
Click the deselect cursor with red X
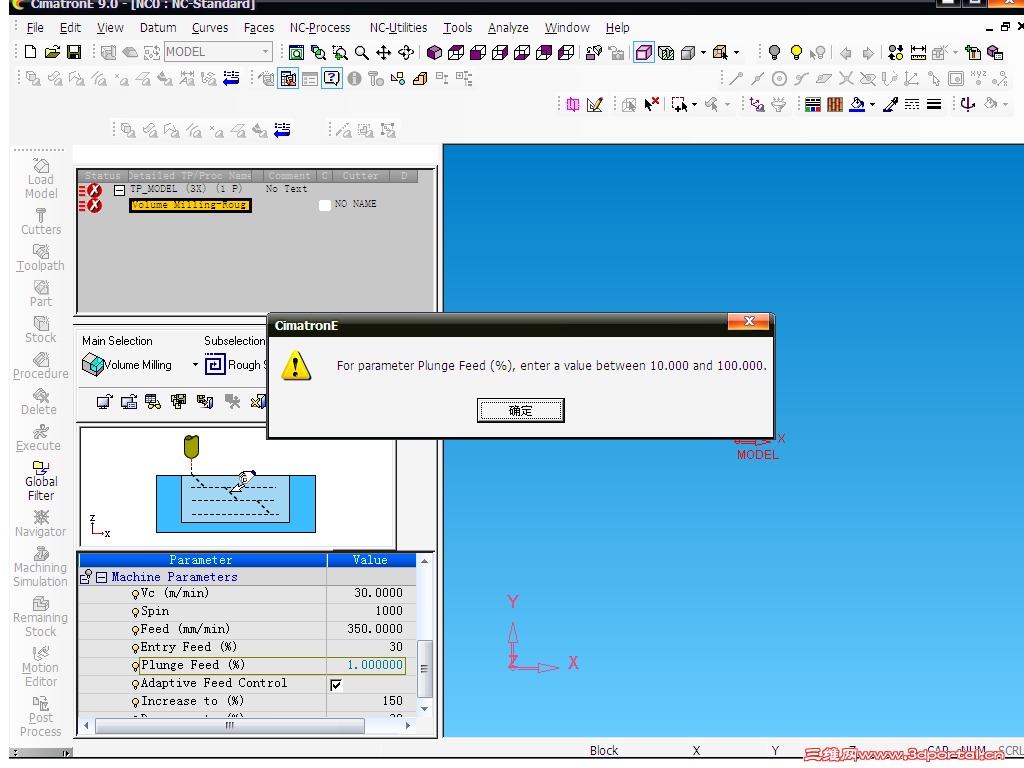coord(652,104)
